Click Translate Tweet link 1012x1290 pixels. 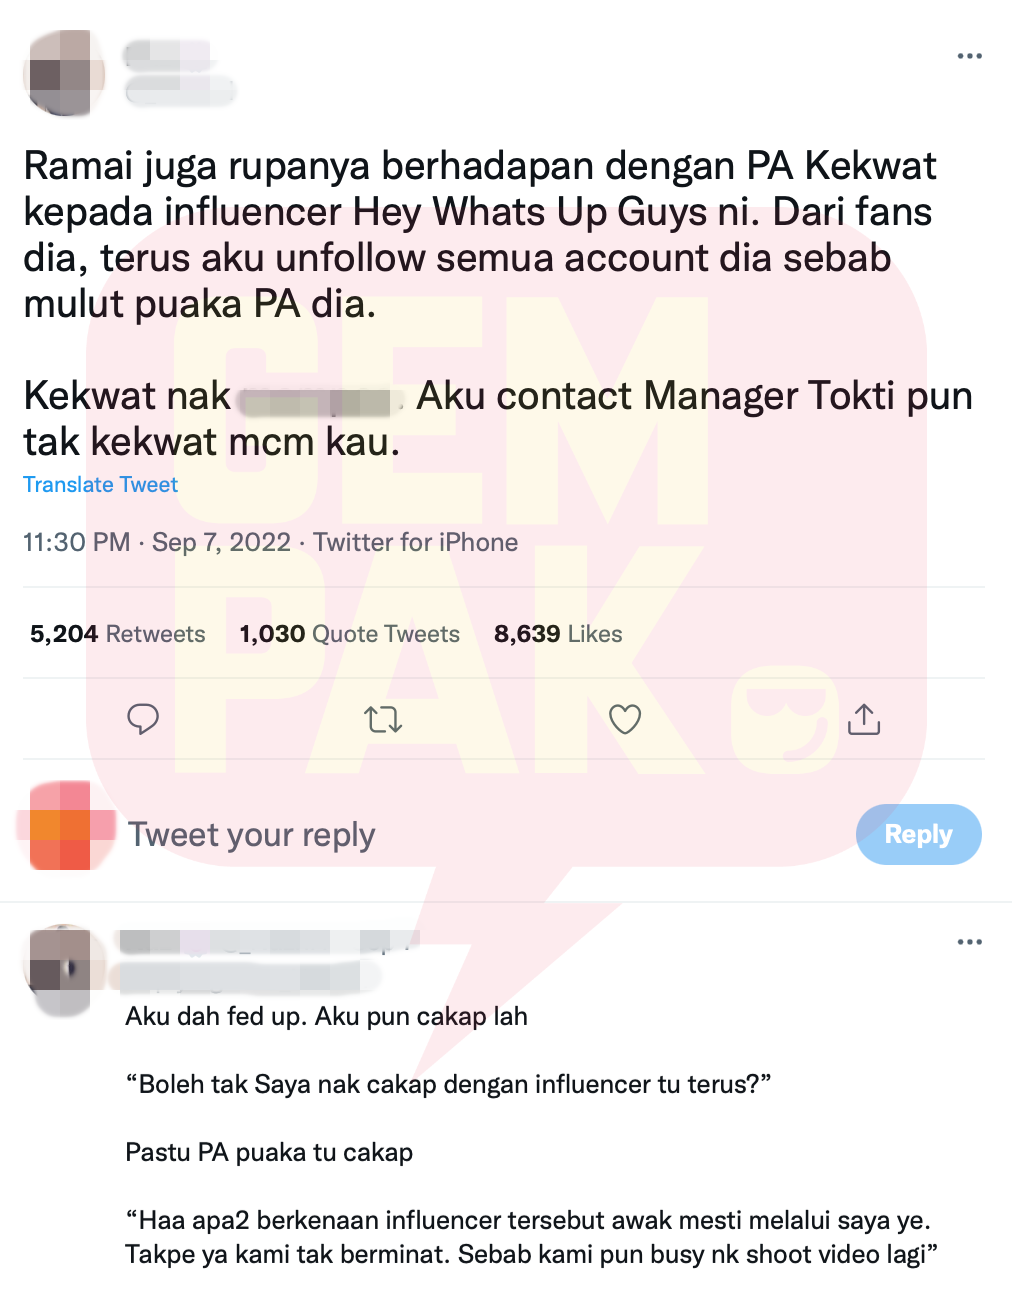pos(100,485)
